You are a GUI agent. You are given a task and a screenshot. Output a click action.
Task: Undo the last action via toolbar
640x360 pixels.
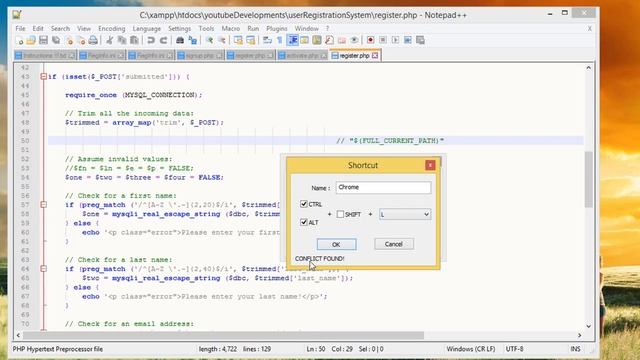click(151, 40)
